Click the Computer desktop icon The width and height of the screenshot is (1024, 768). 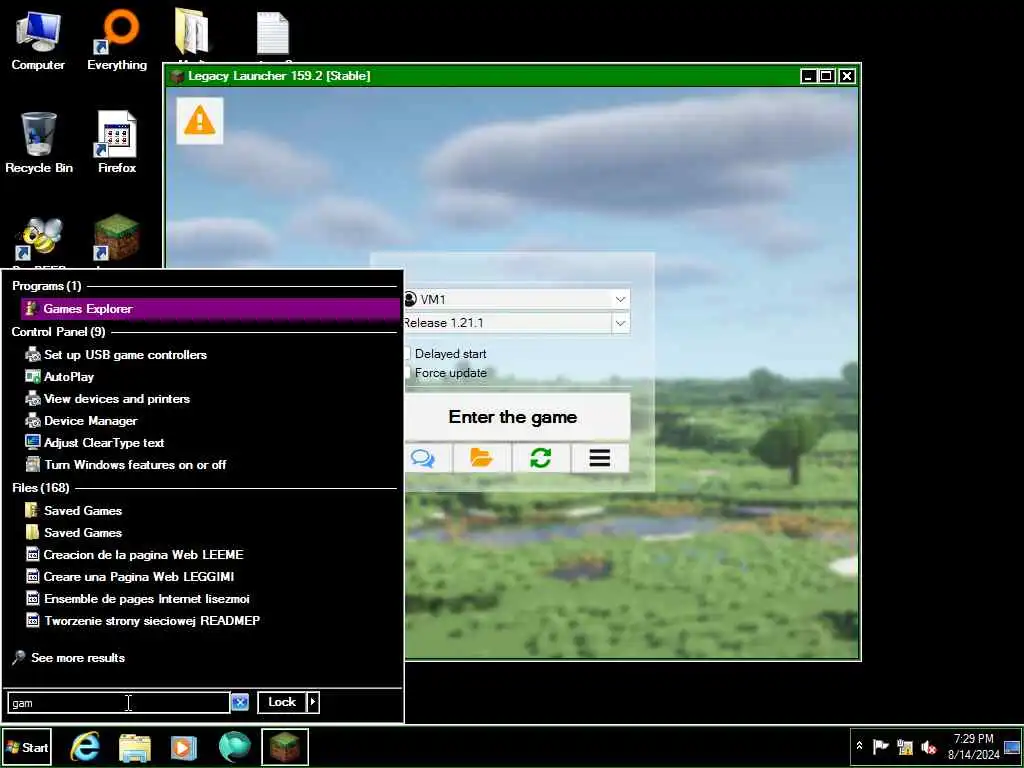38,40
